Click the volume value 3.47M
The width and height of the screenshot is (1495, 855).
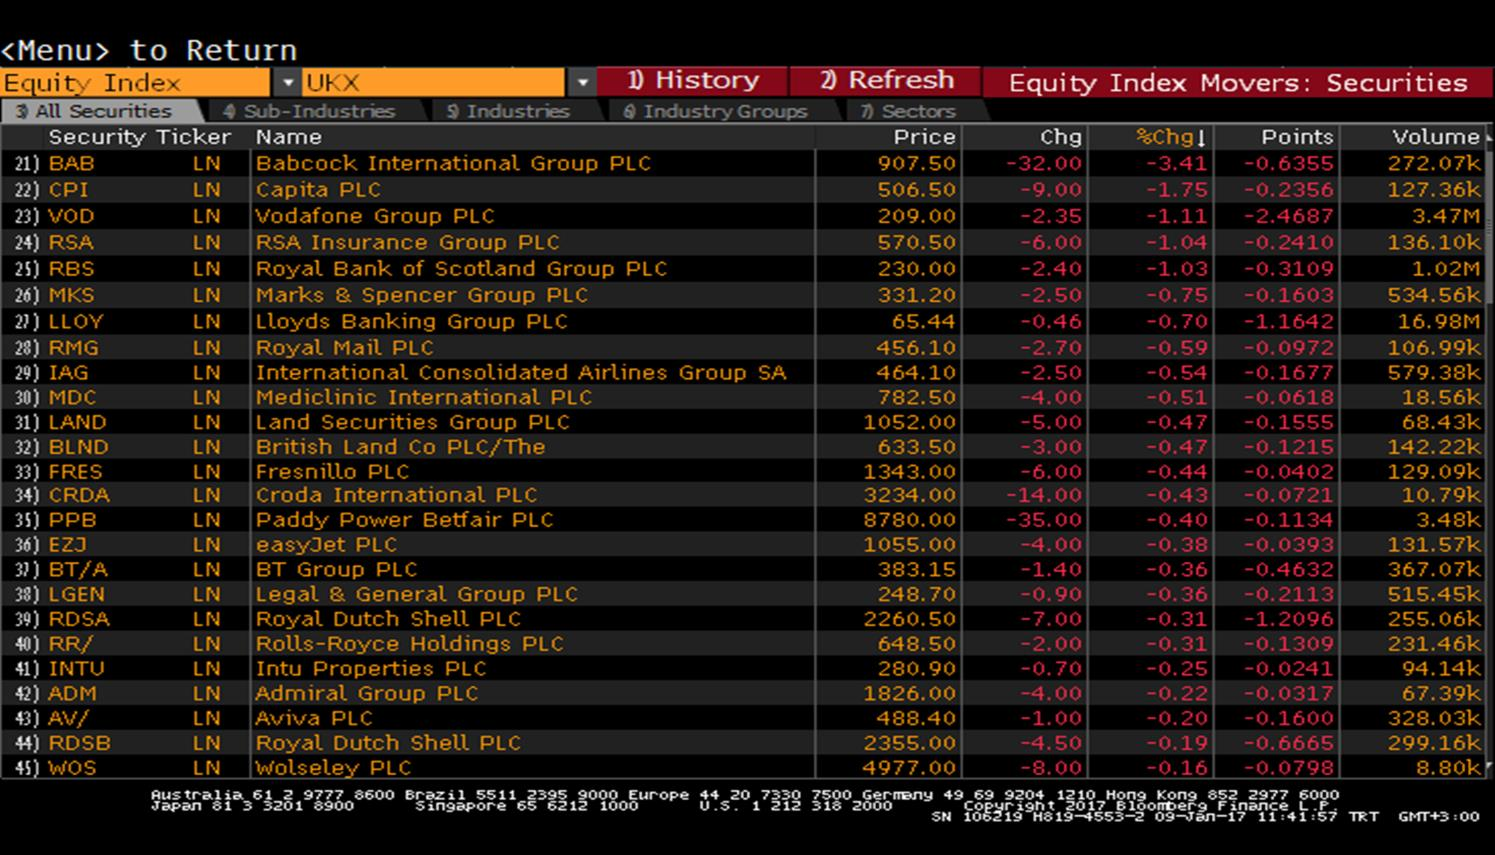tap(1445, 216)
